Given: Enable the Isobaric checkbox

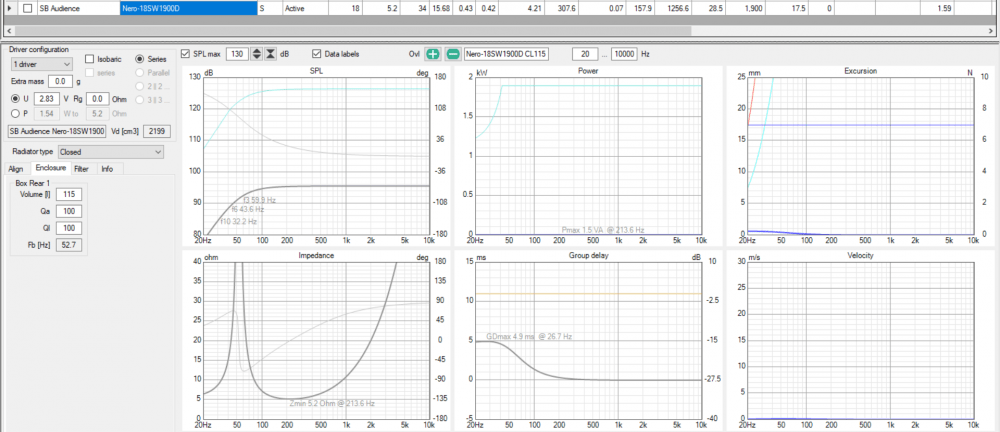Looking at the screenshot, I should (x=90, y=59).
